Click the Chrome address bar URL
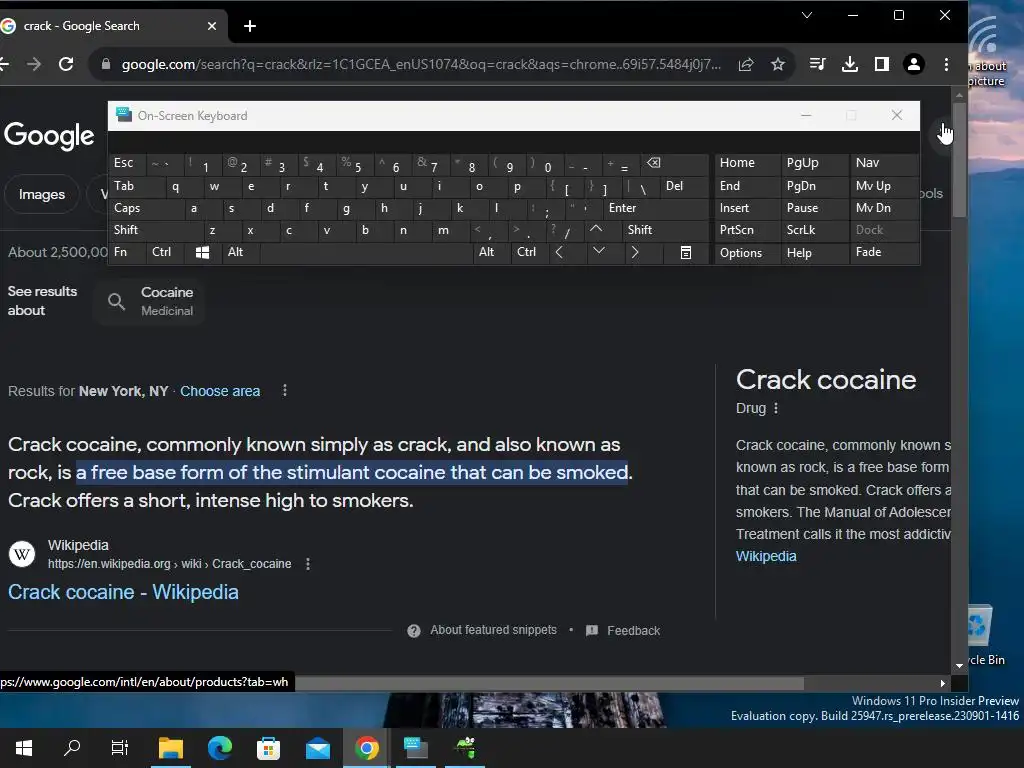The image size is (1024, 768). [421, 64]
